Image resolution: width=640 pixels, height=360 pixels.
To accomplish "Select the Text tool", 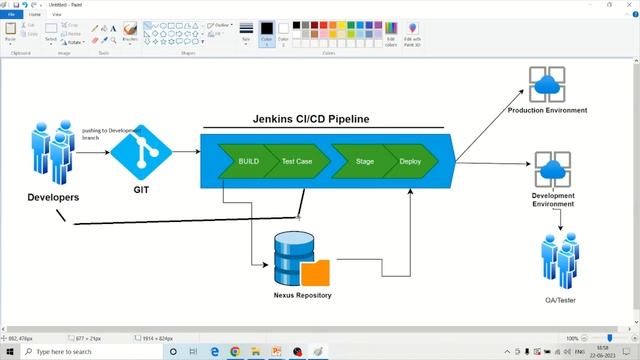I will [x=113, y=29].
